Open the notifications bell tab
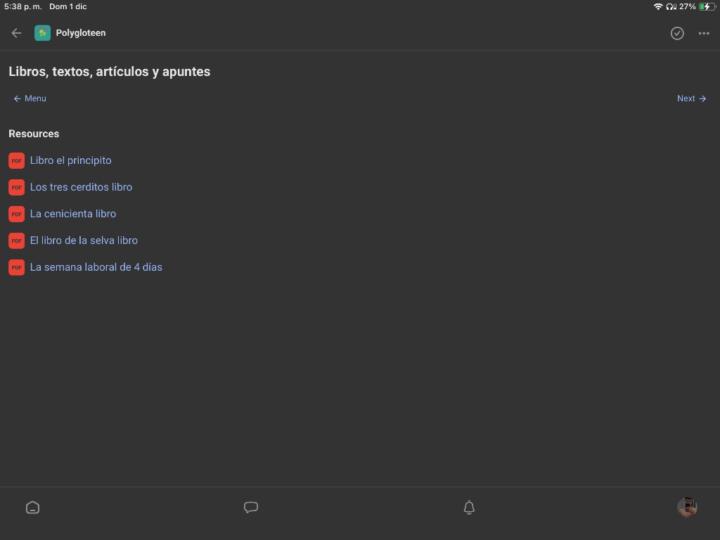Image resolution: width=720 pixels, height=540 pixels. 469,507
